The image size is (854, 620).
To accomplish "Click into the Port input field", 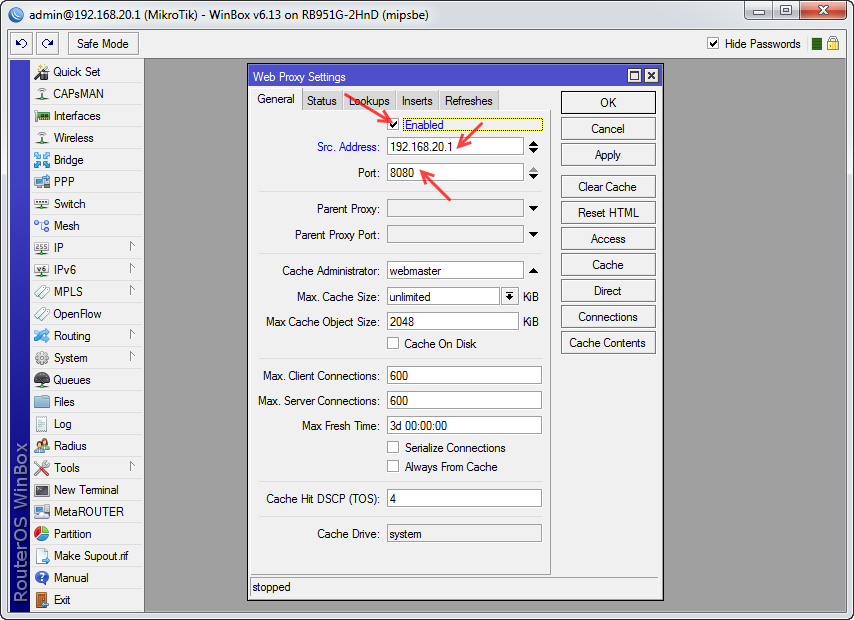I will [x=455, y=173].
